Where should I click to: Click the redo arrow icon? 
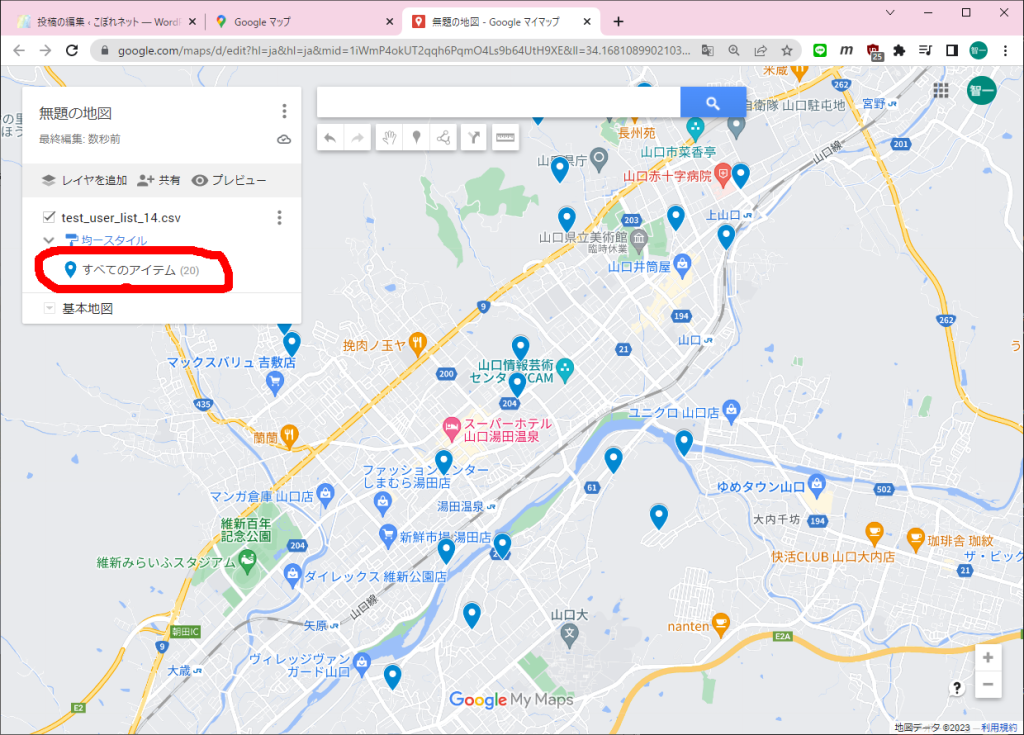pos(357,137)
